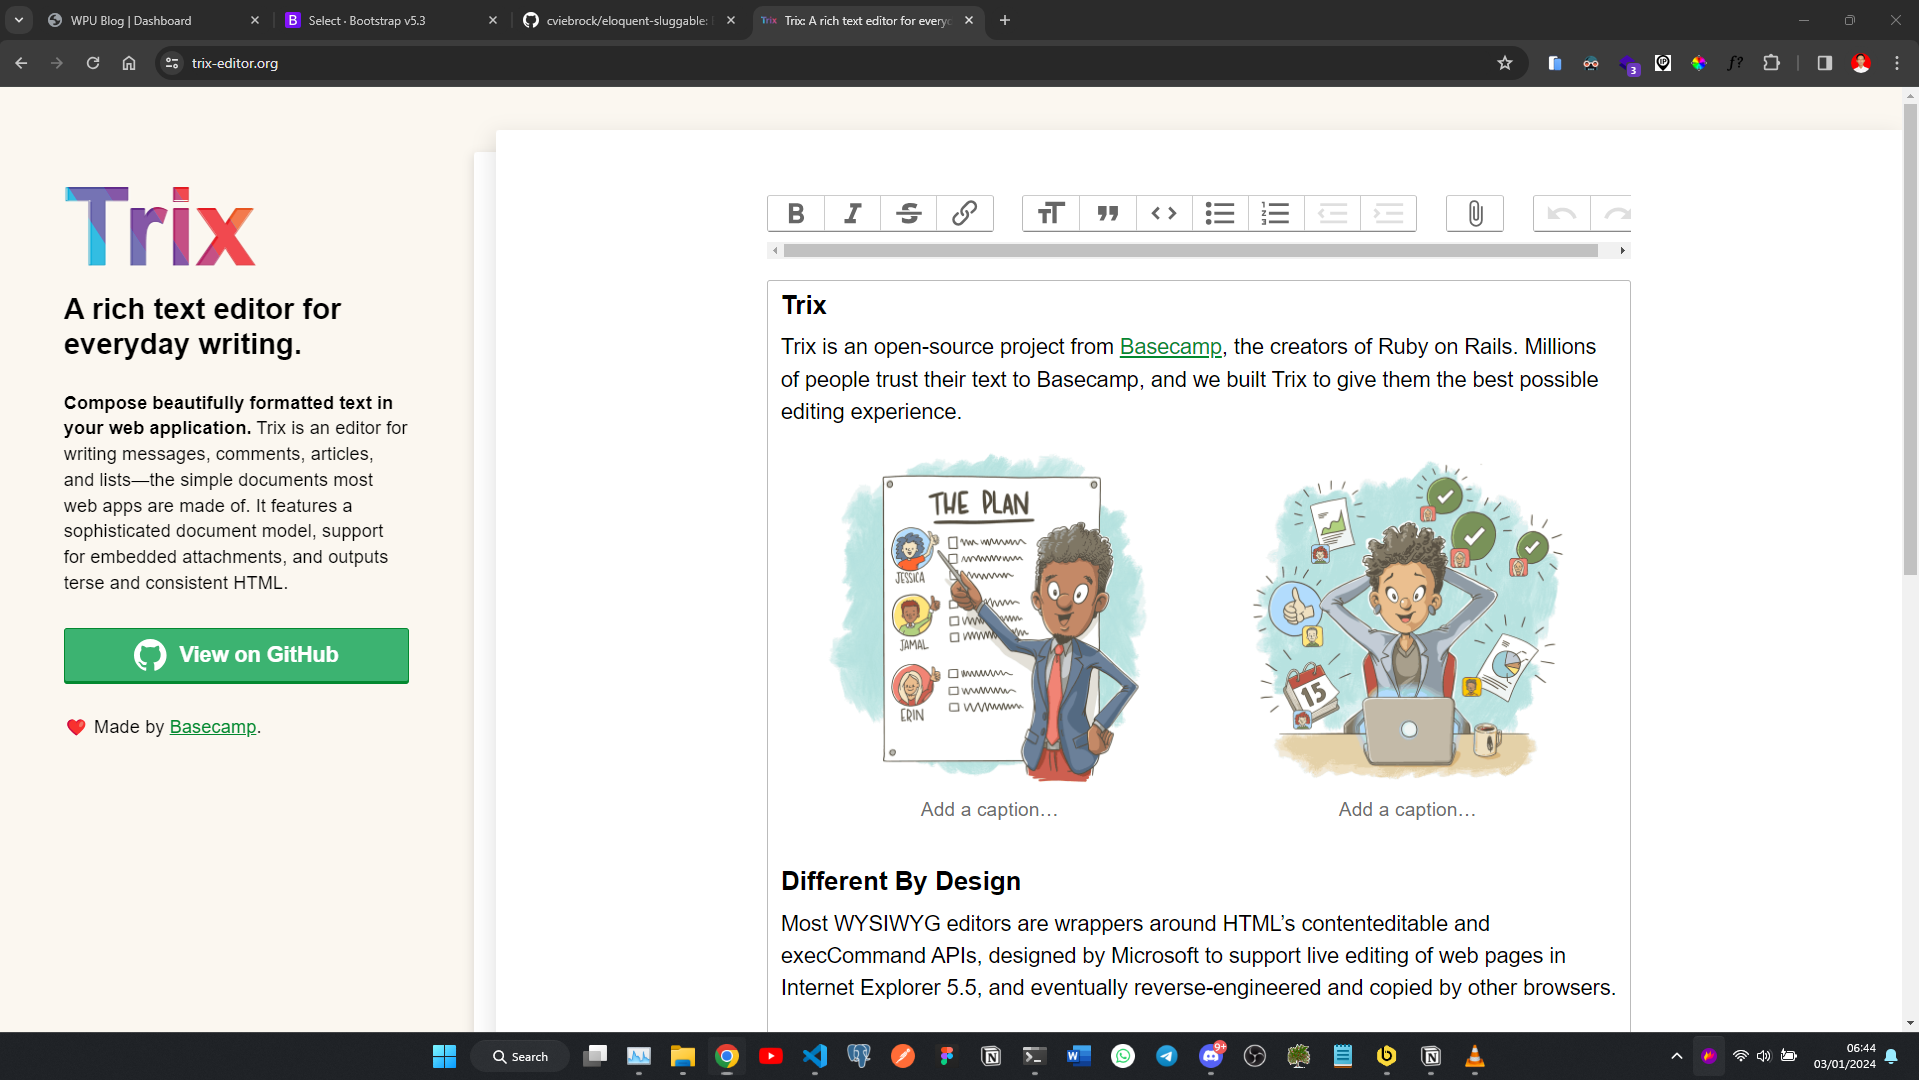Launch Visual Studio Code from the taskbar
1919x1080 pixels.
(815, 1056)
